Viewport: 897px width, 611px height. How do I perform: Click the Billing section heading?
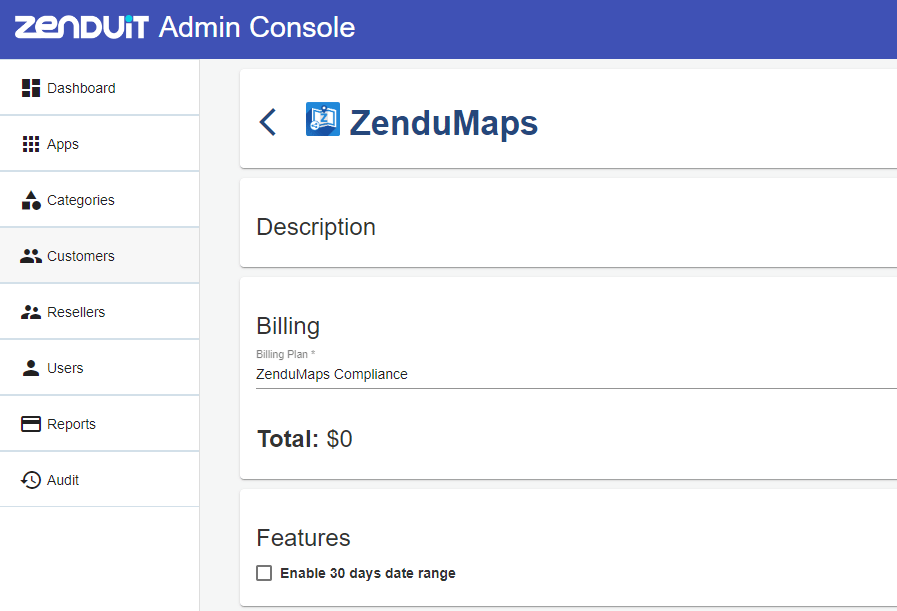288,326
